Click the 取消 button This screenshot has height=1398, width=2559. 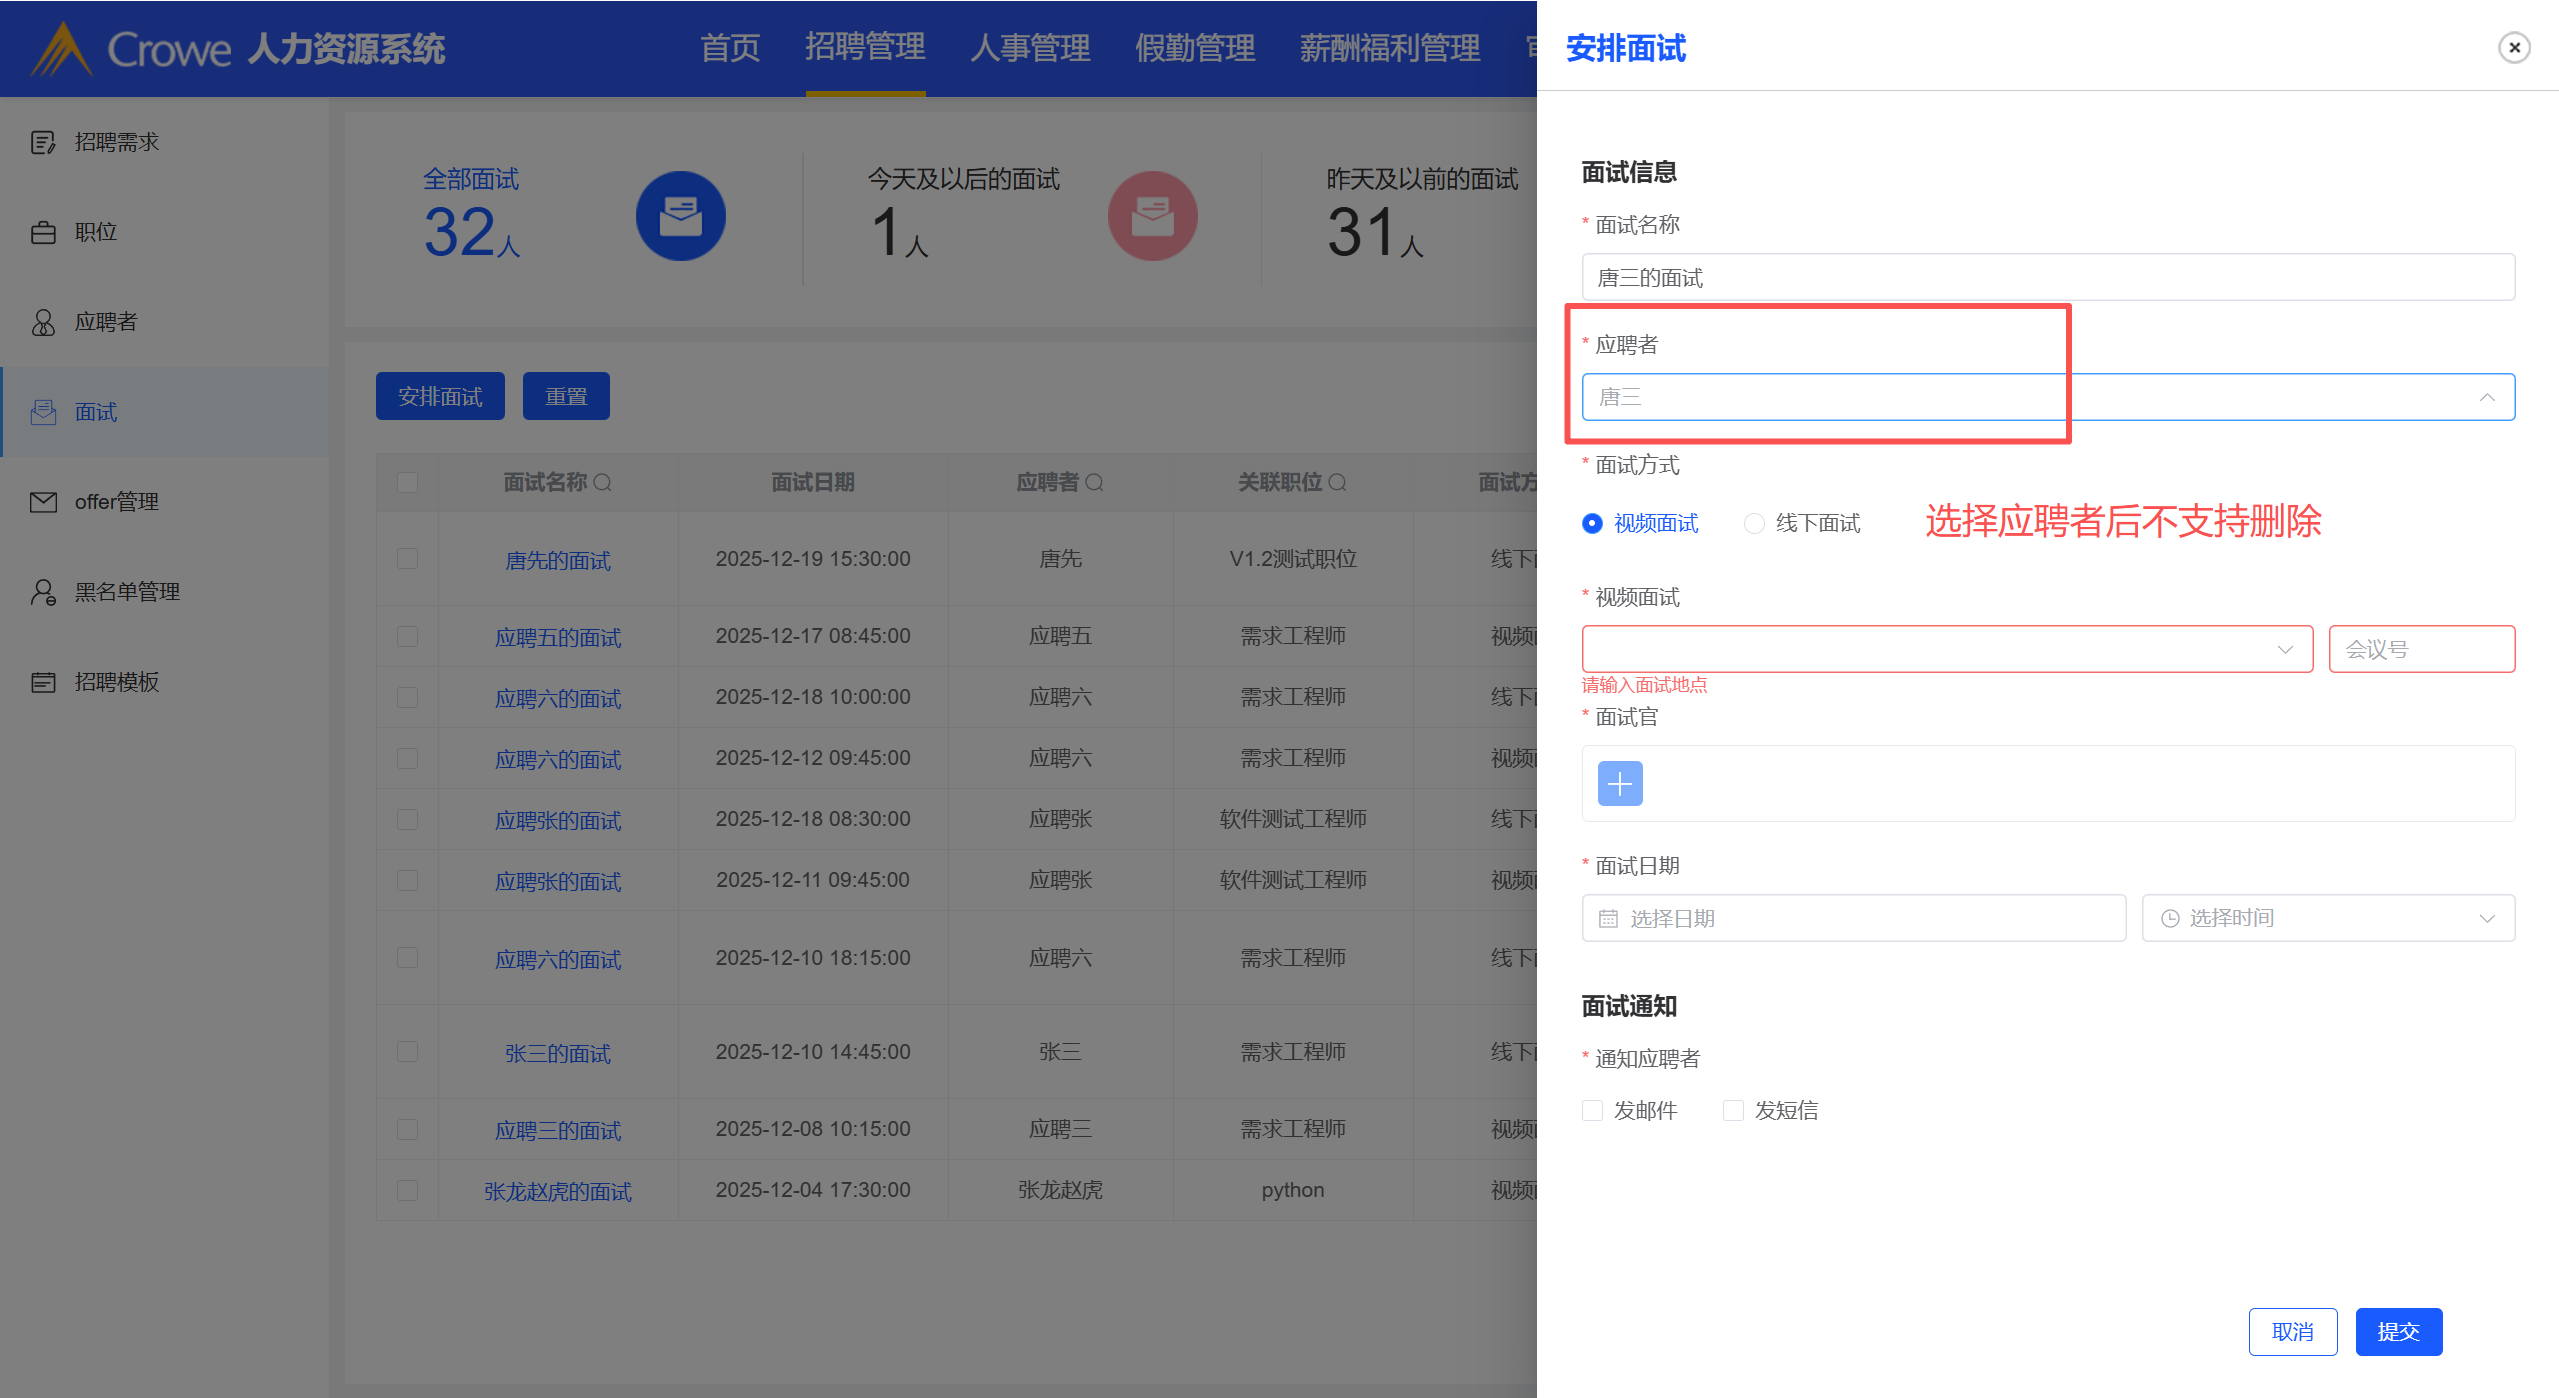pyautogui.click(x=2292, y=1331)
